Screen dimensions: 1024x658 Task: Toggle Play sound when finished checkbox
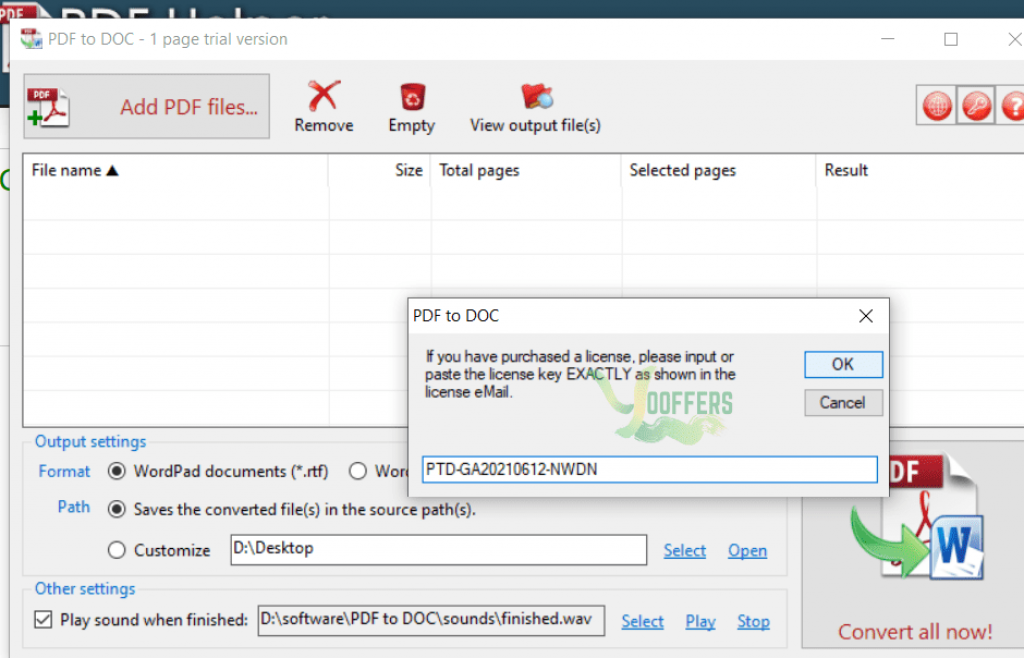43,619
